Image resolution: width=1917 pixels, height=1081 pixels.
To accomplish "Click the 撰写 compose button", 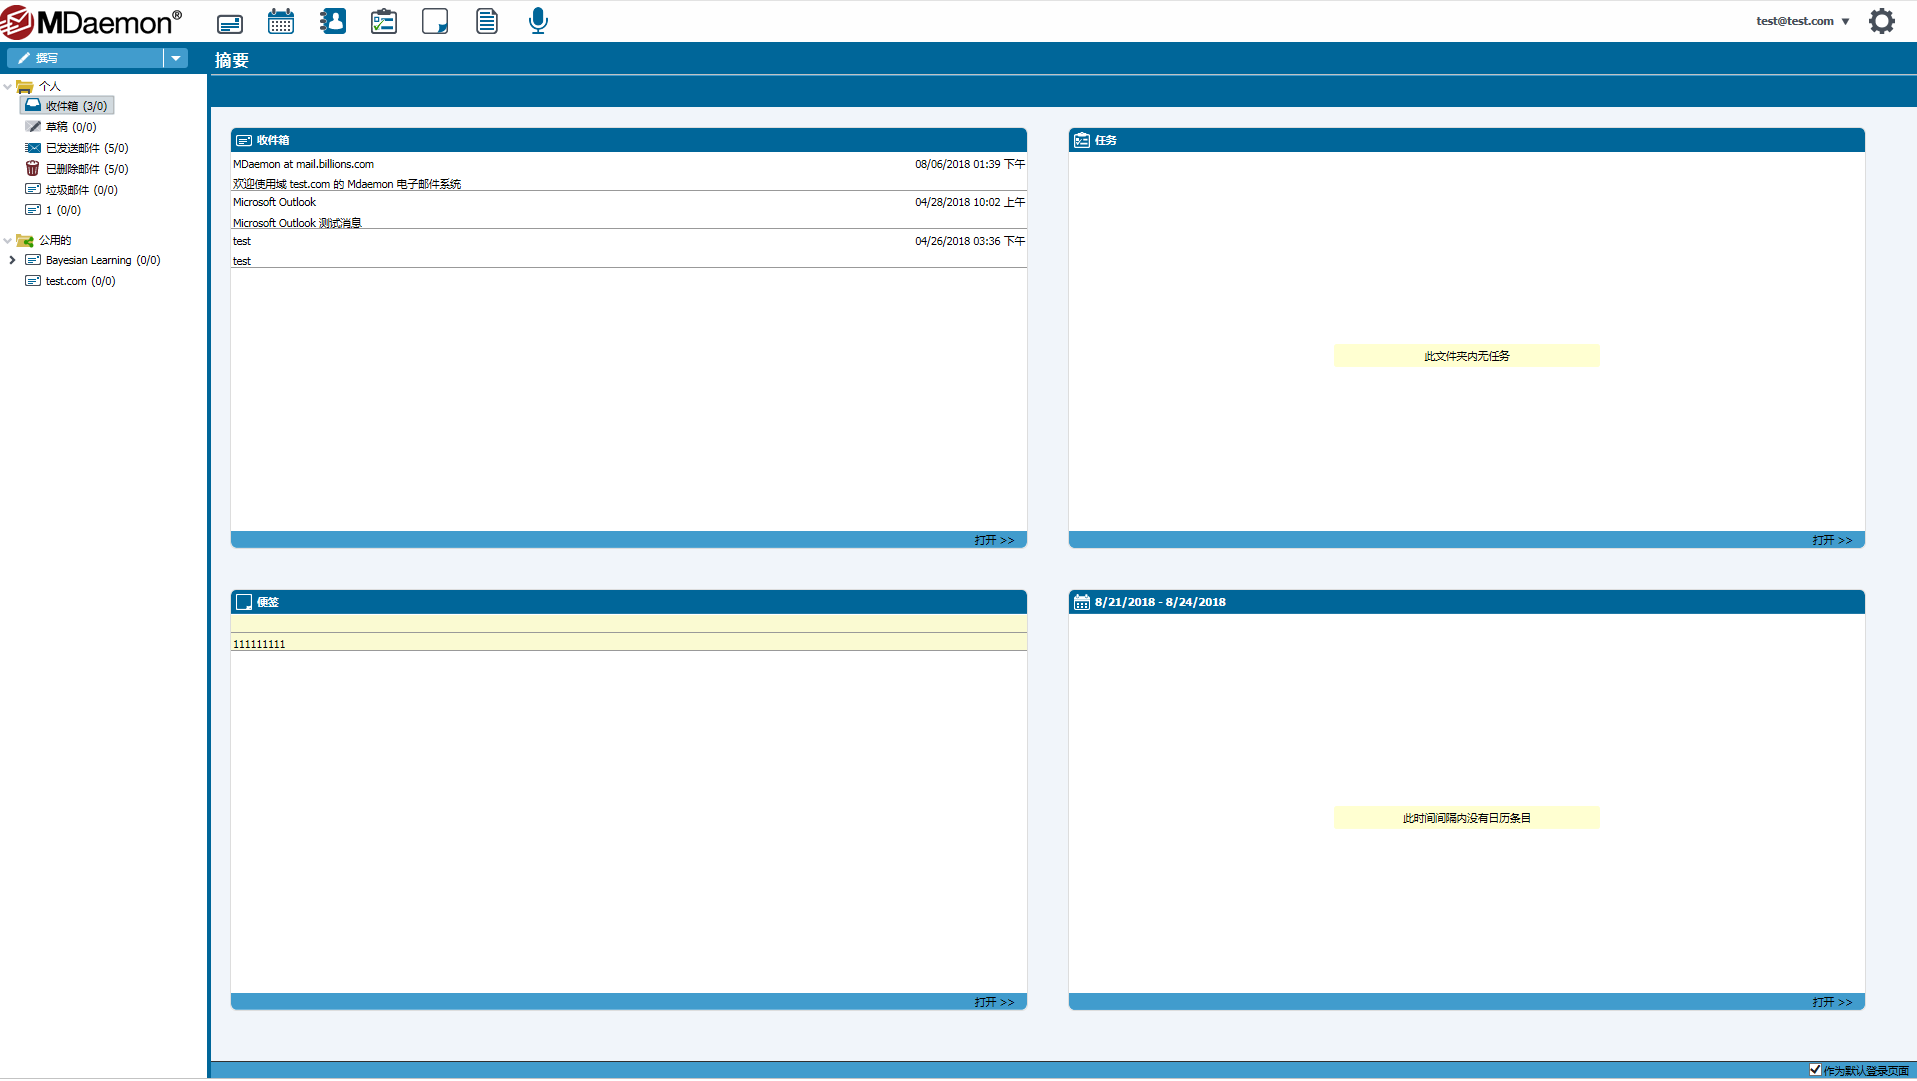I will pos(85,58).
